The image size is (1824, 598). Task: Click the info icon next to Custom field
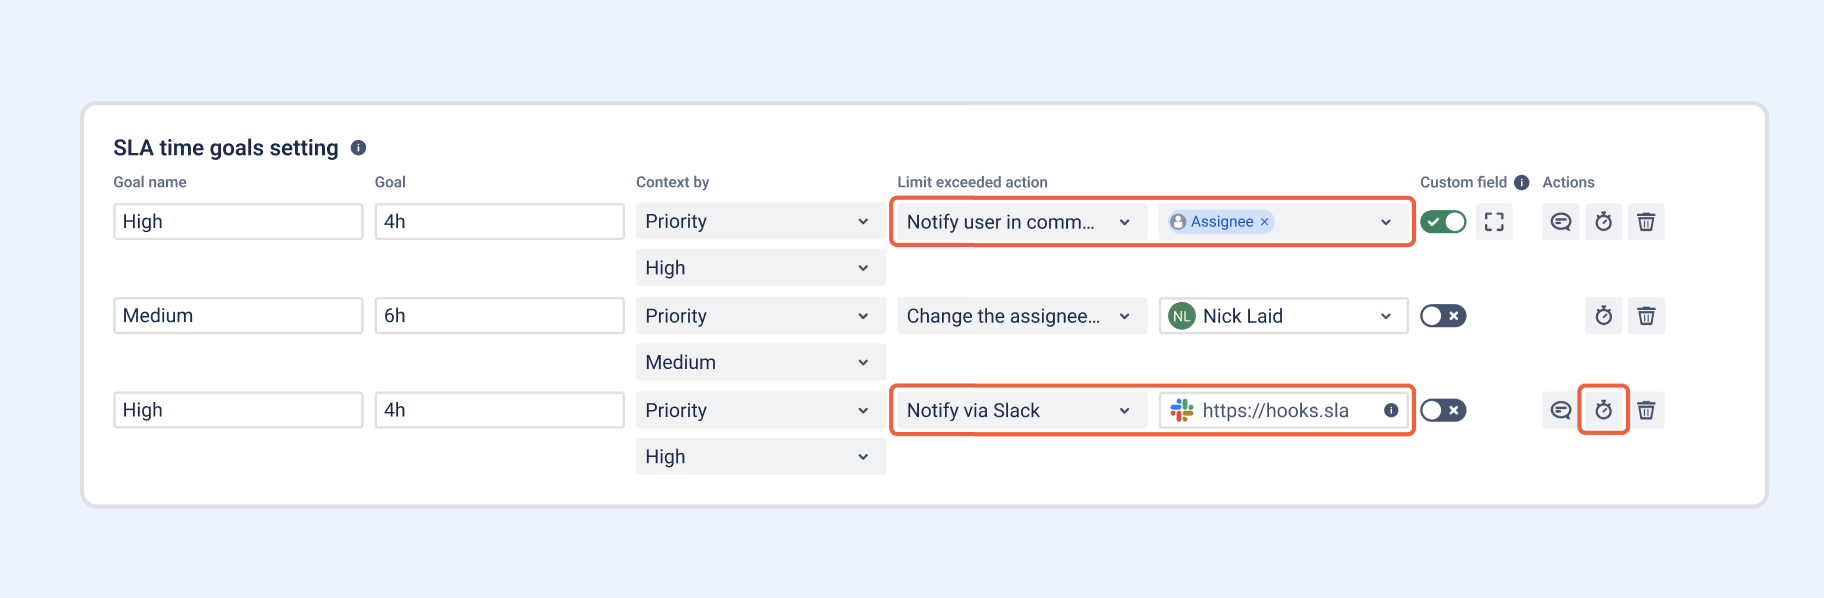point(1521,182)
